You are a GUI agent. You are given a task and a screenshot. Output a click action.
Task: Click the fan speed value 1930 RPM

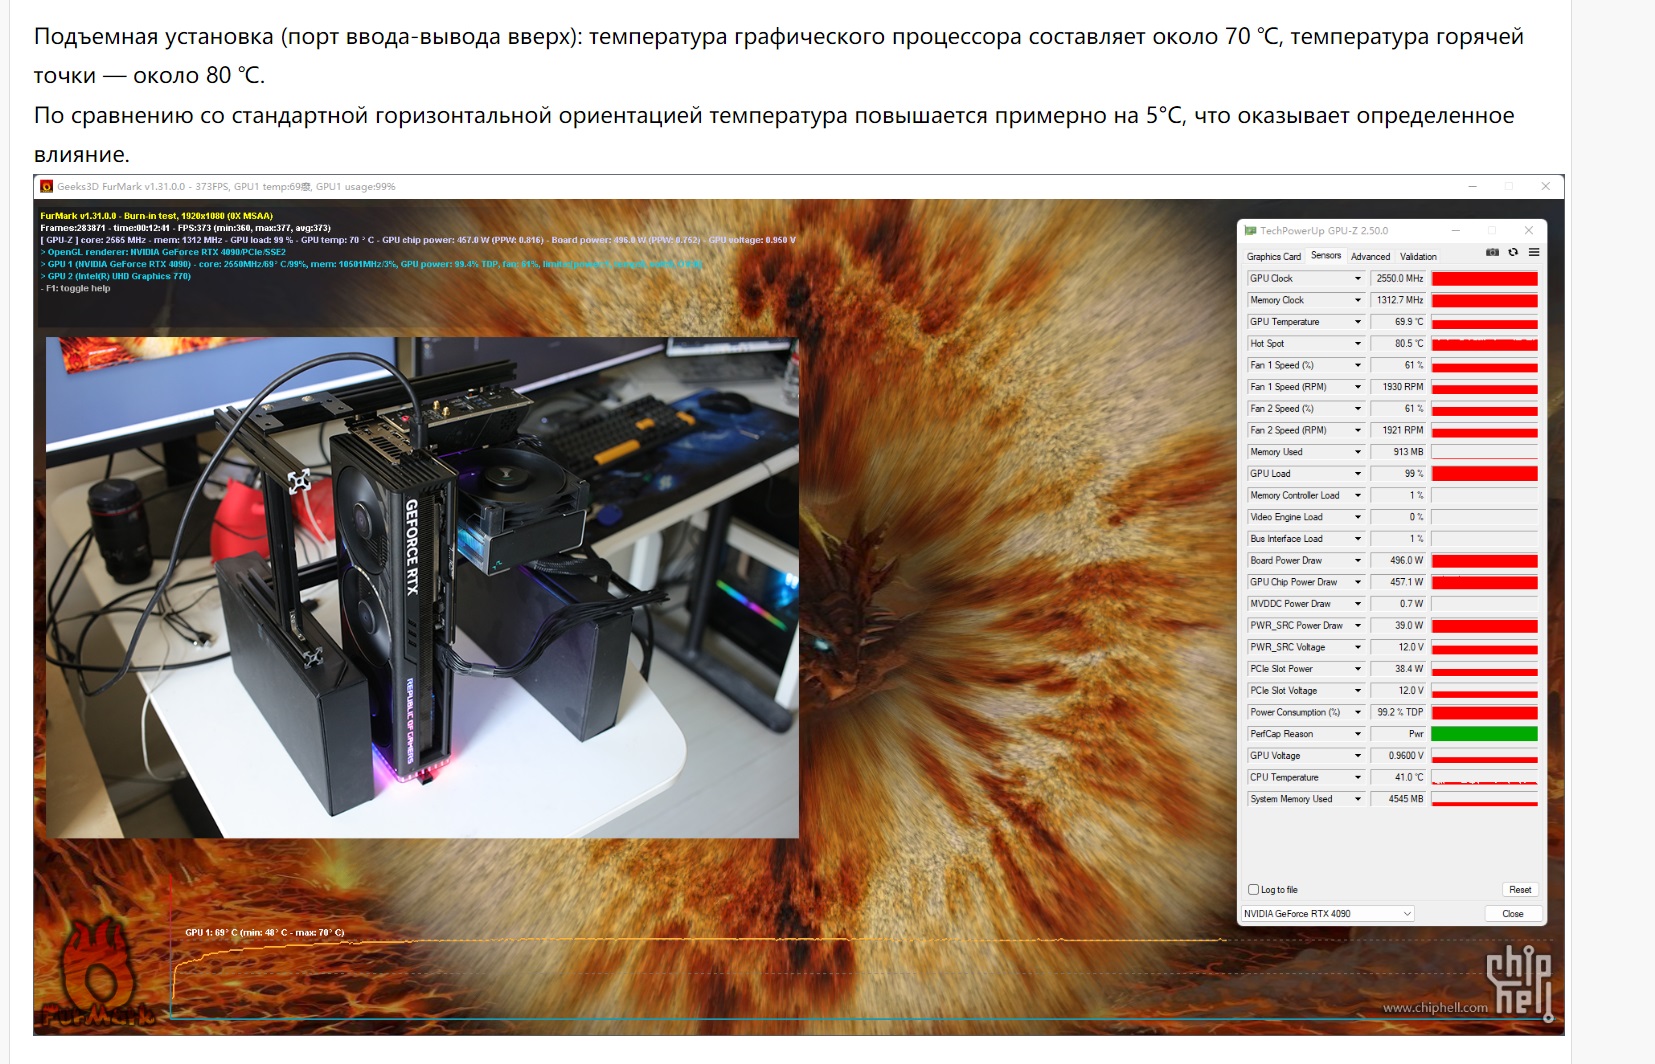1398,387
